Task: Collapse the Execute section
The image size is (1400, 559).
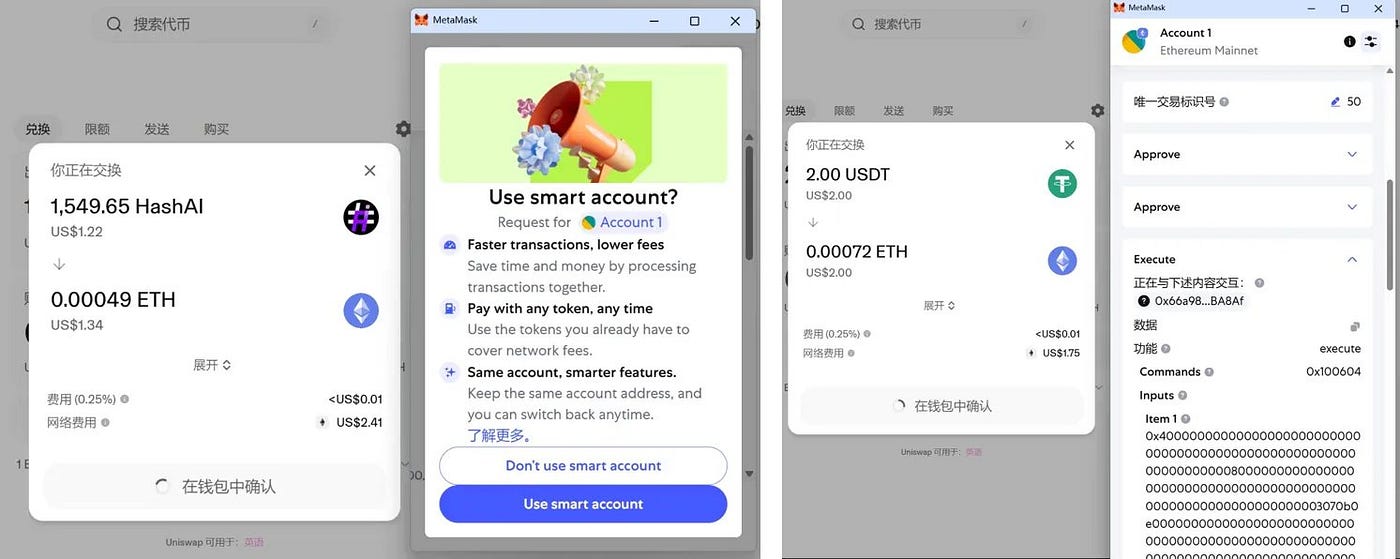Action: pos(1352,260)
